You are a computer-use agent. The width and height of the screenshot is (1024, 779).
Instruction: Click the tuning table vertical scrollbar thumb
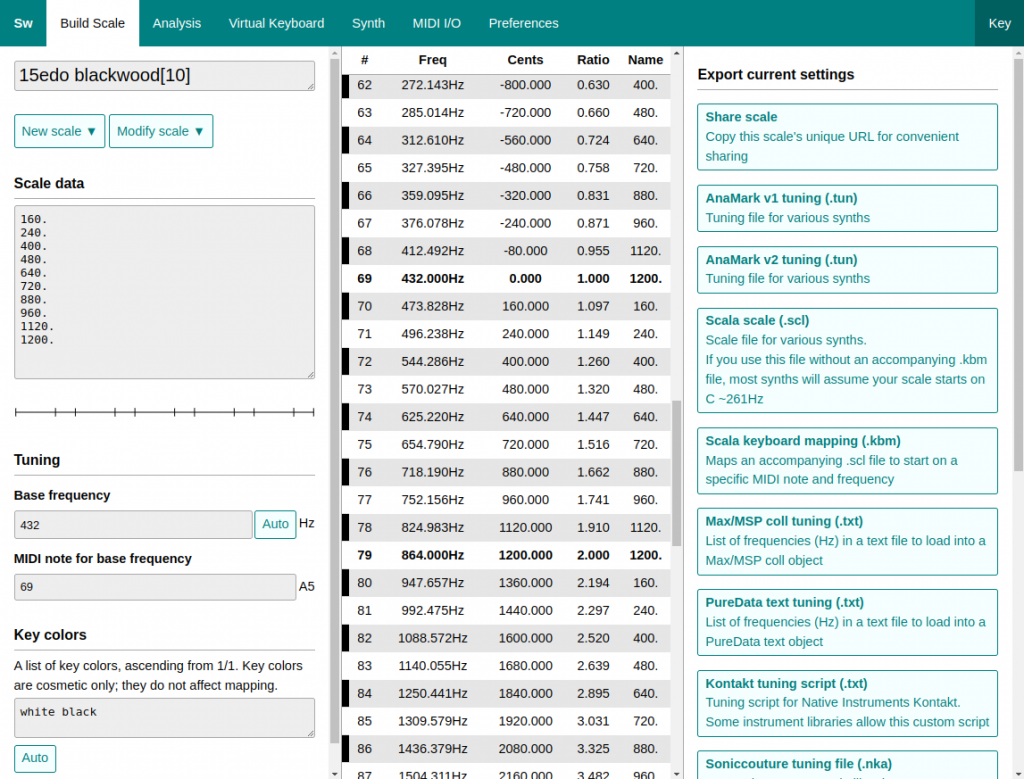tap(677, 473)
